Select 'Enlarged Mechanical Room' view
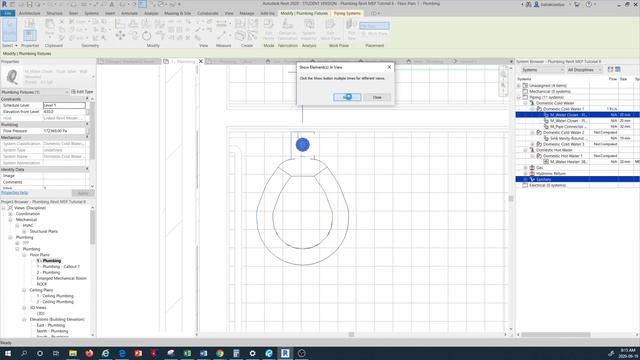This screenshot has width=640, height=360. (61, 278)
